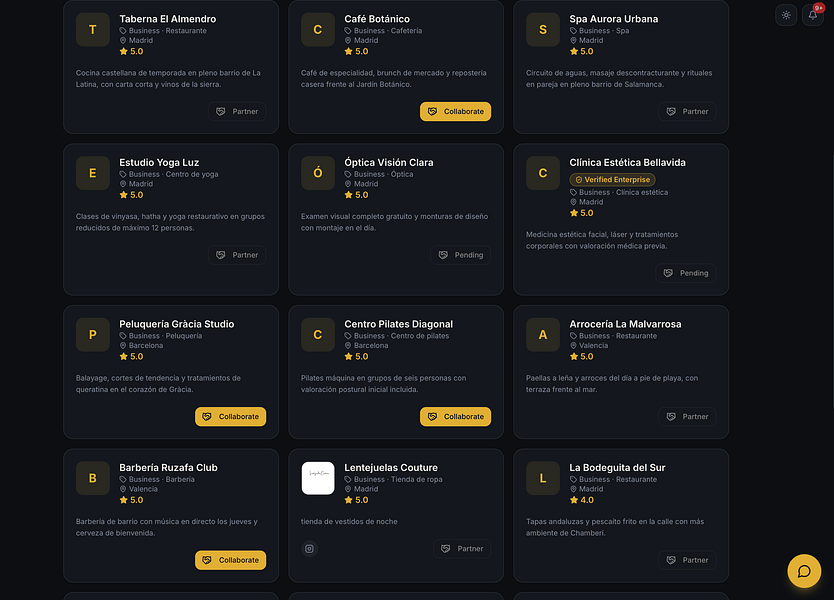
Task: Click the Verified Enterprise badge
Action: click(612, 180)
